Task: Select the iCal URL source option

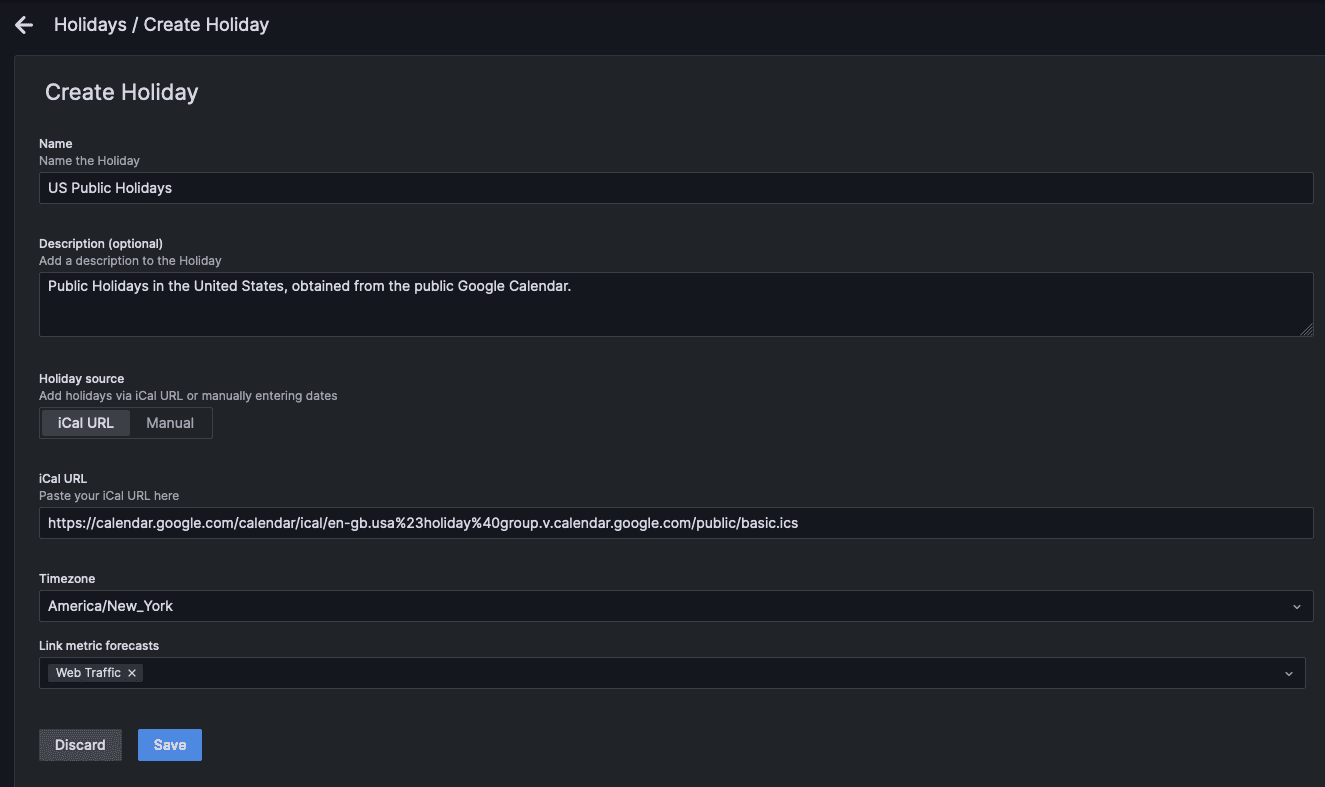Action: [x=85, y=422]
